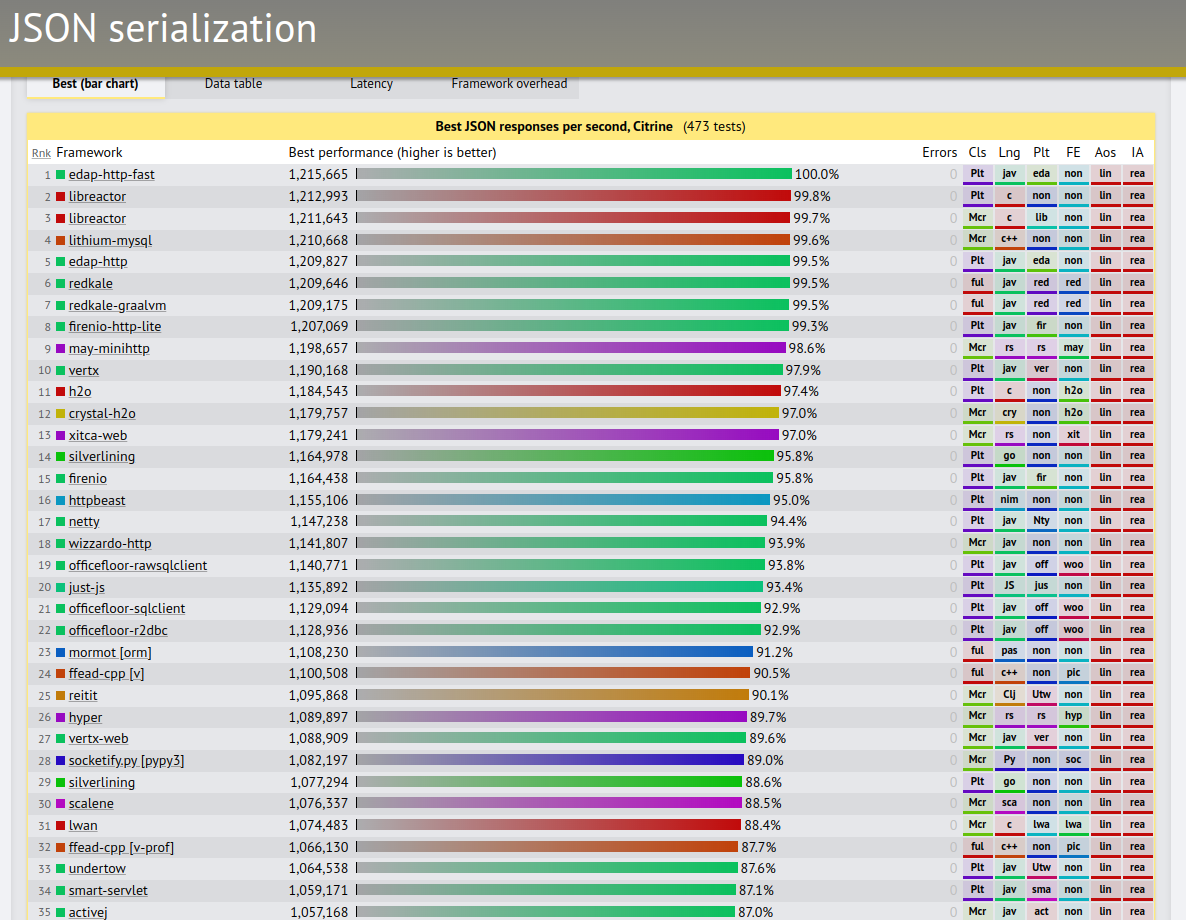Click the red color marker next to lwan
This screenshot has height=920, width=1186.
(x=59, y=824)
